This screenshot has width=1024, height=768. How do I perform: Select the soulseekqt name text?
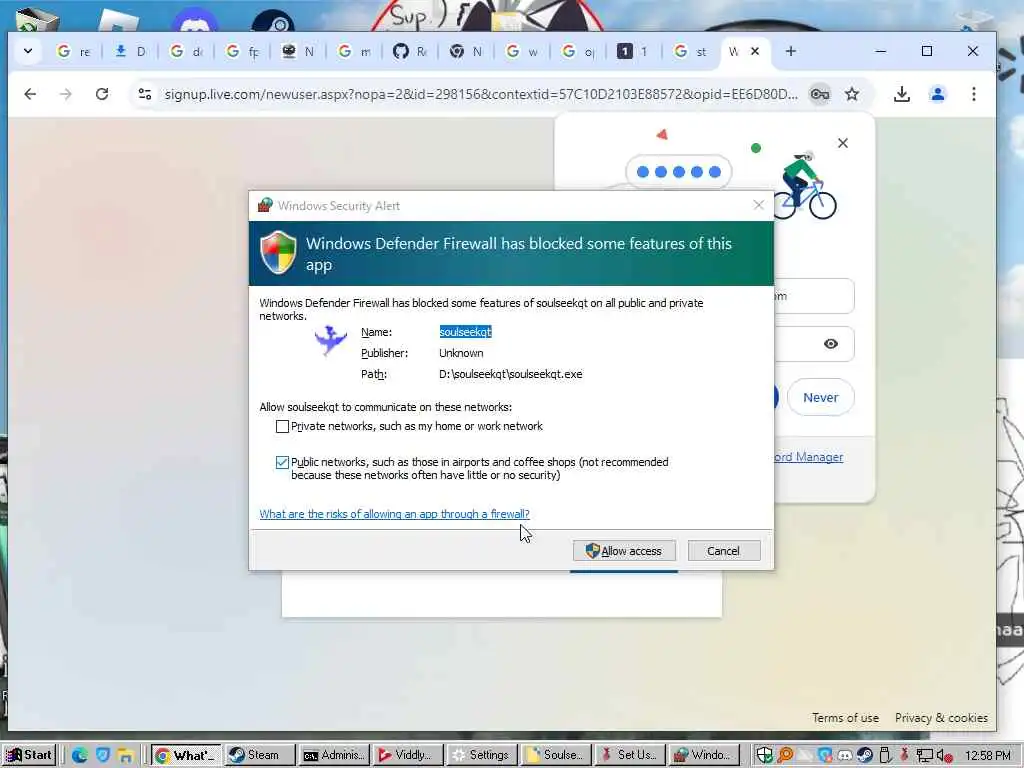[x=465, y=332]
